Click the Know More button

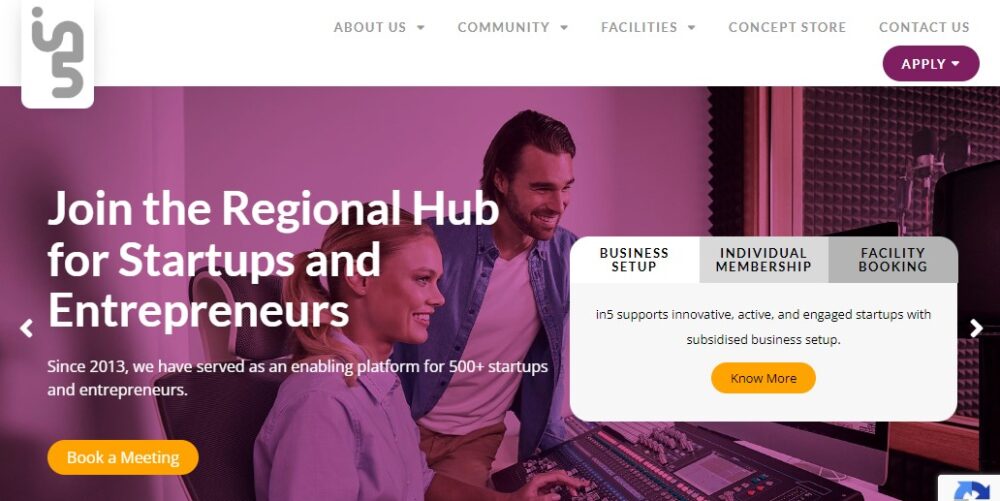coord(763,378)
